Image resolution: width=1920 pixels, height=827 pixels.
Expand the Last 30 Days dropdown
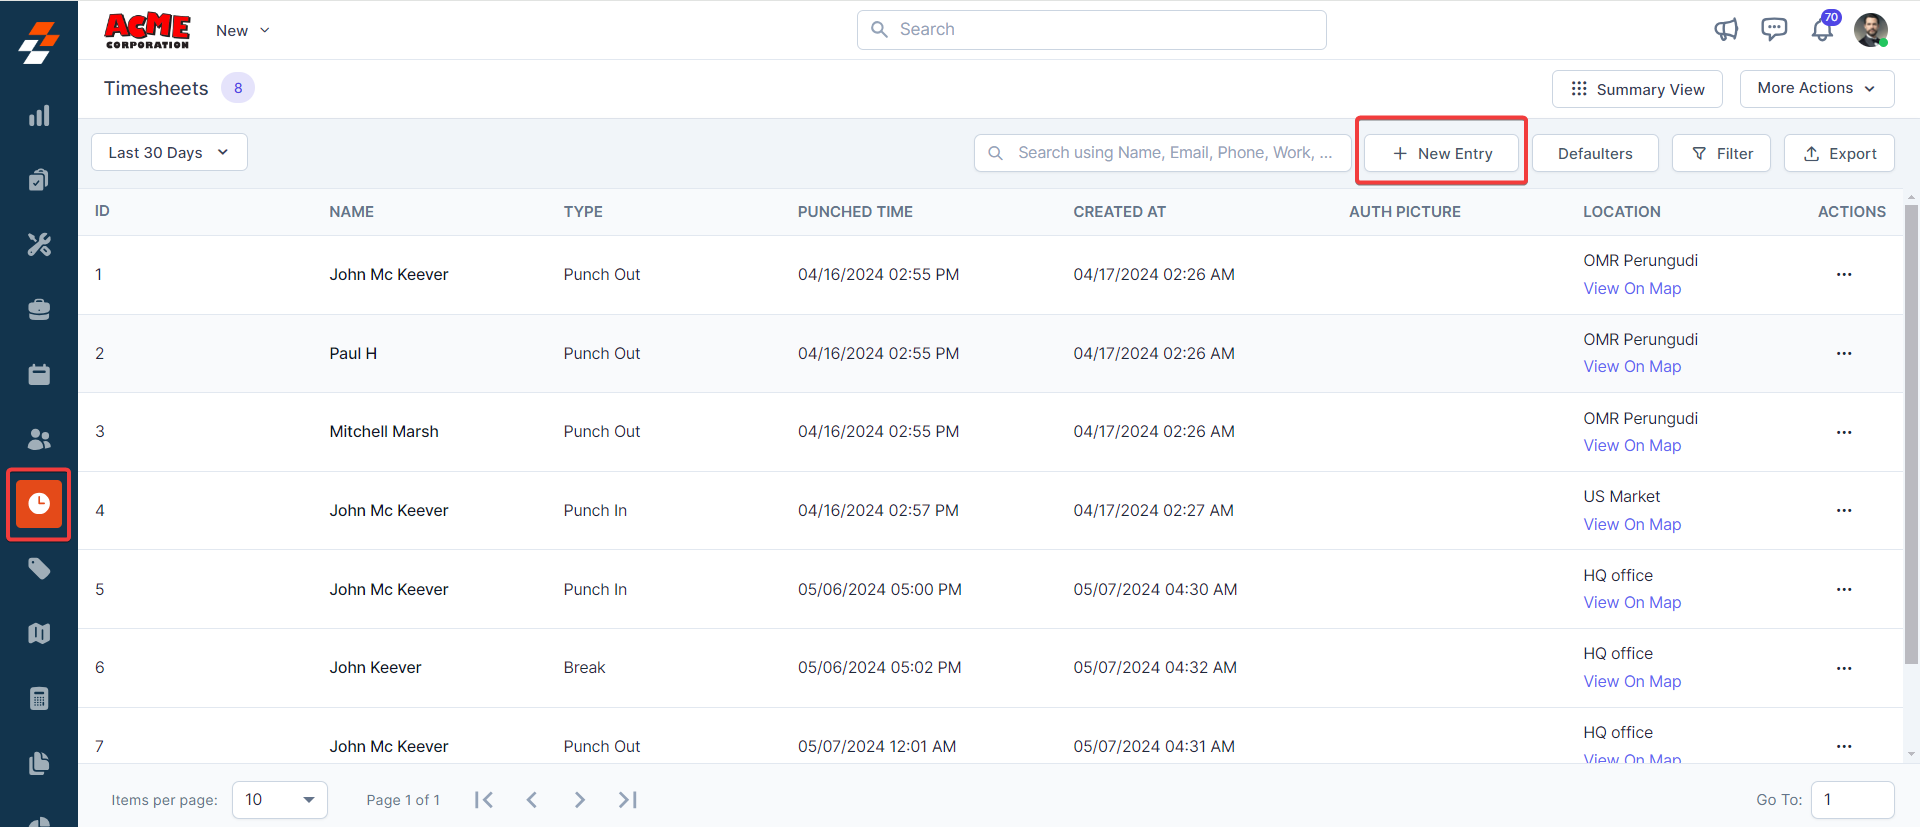[x=169, y=152]
